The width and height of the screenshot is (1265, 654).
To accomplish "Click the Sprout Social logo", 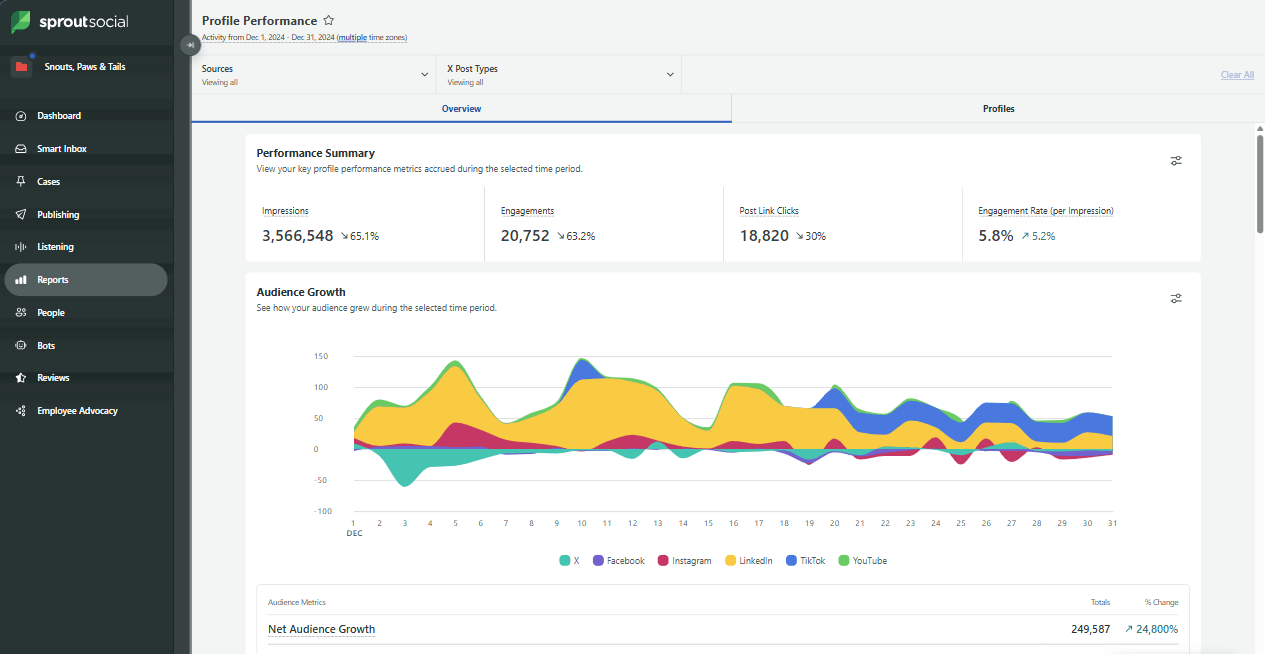I will 70,21.
